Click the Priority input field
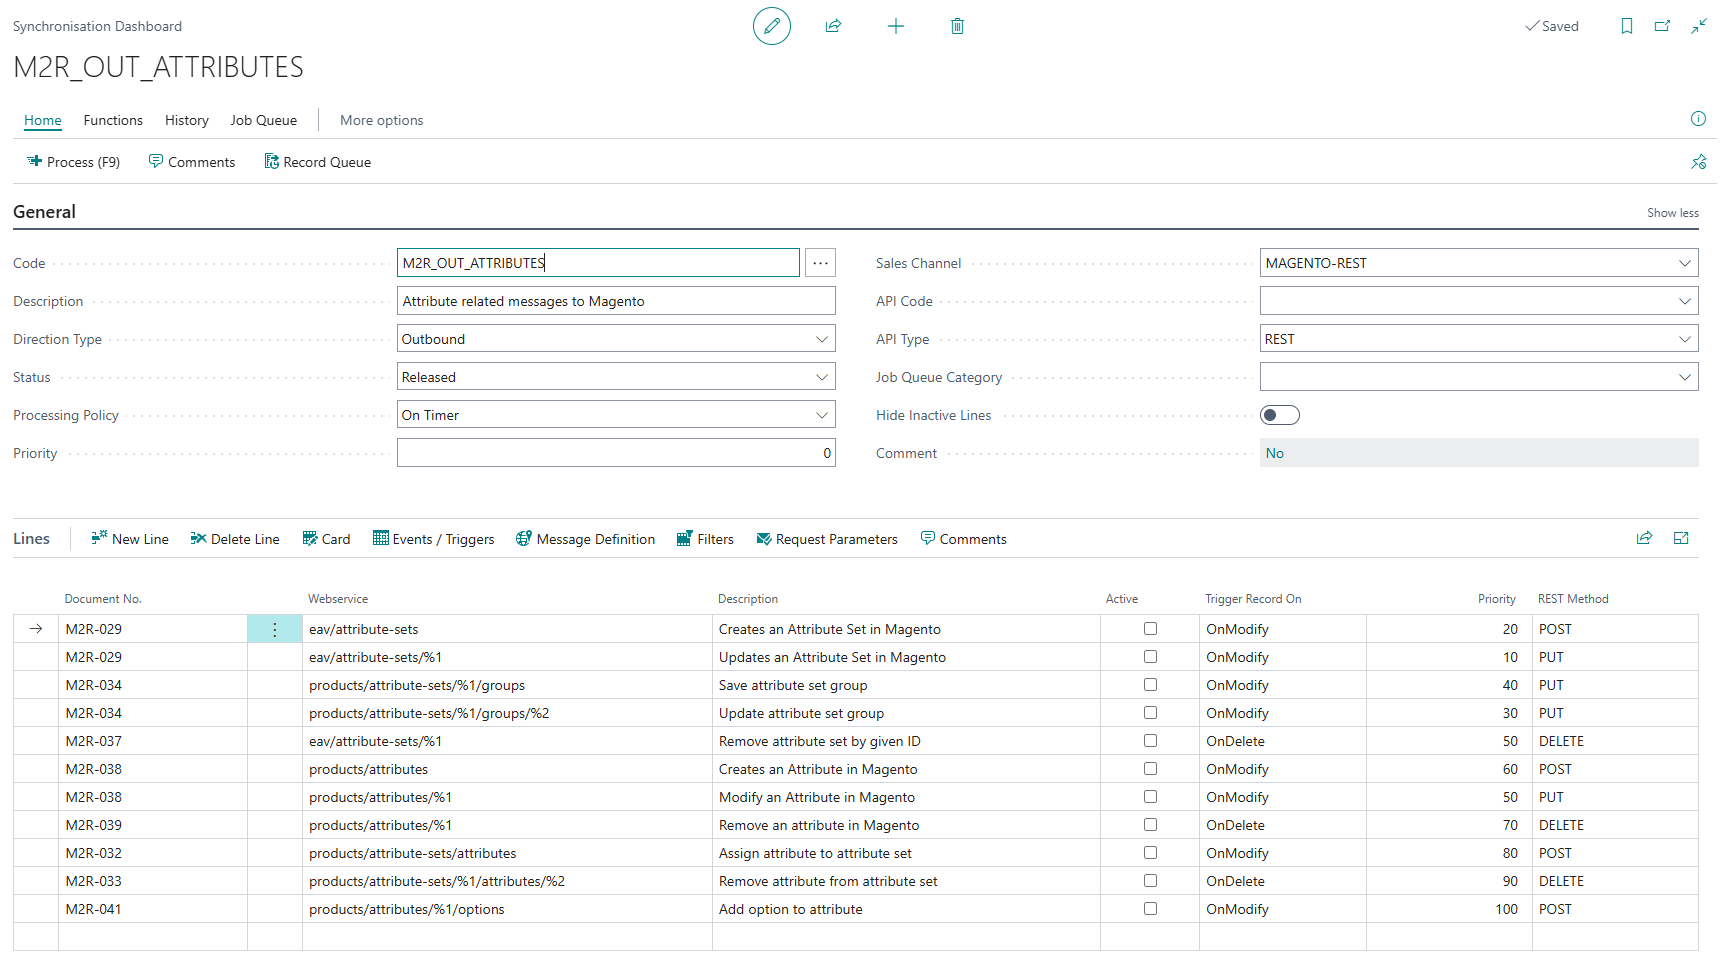This screenshot has height=958, width=1721. [x=616, y=453]
